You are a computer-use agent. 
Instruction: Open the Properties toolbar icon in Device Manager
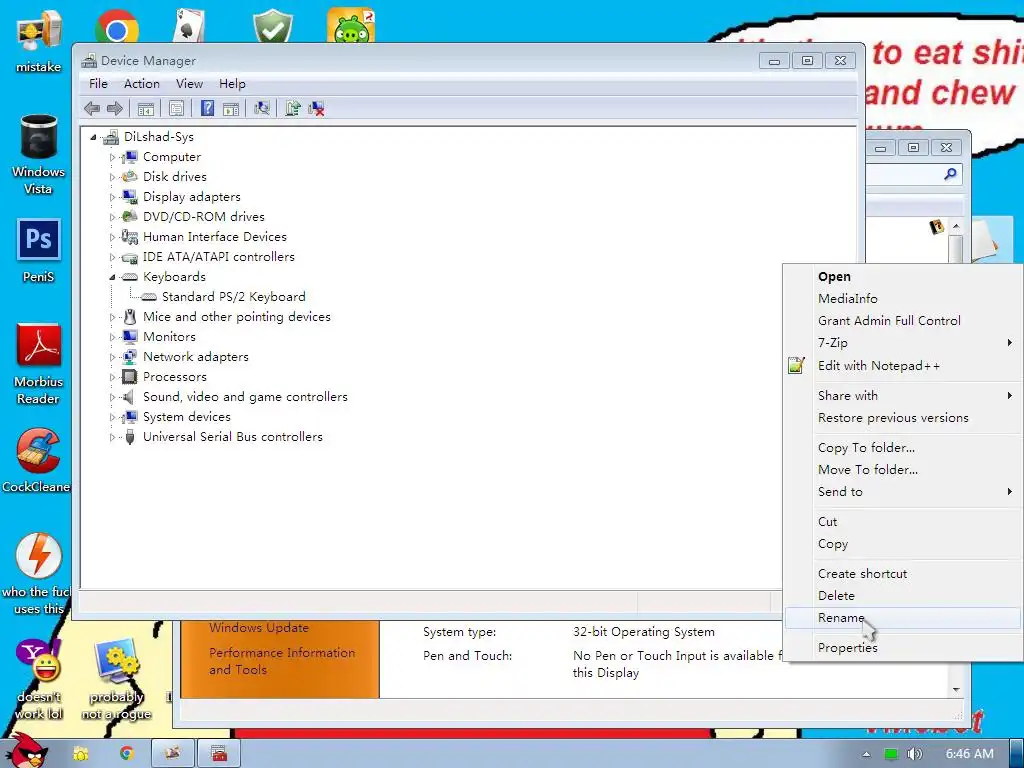[176, 108]
